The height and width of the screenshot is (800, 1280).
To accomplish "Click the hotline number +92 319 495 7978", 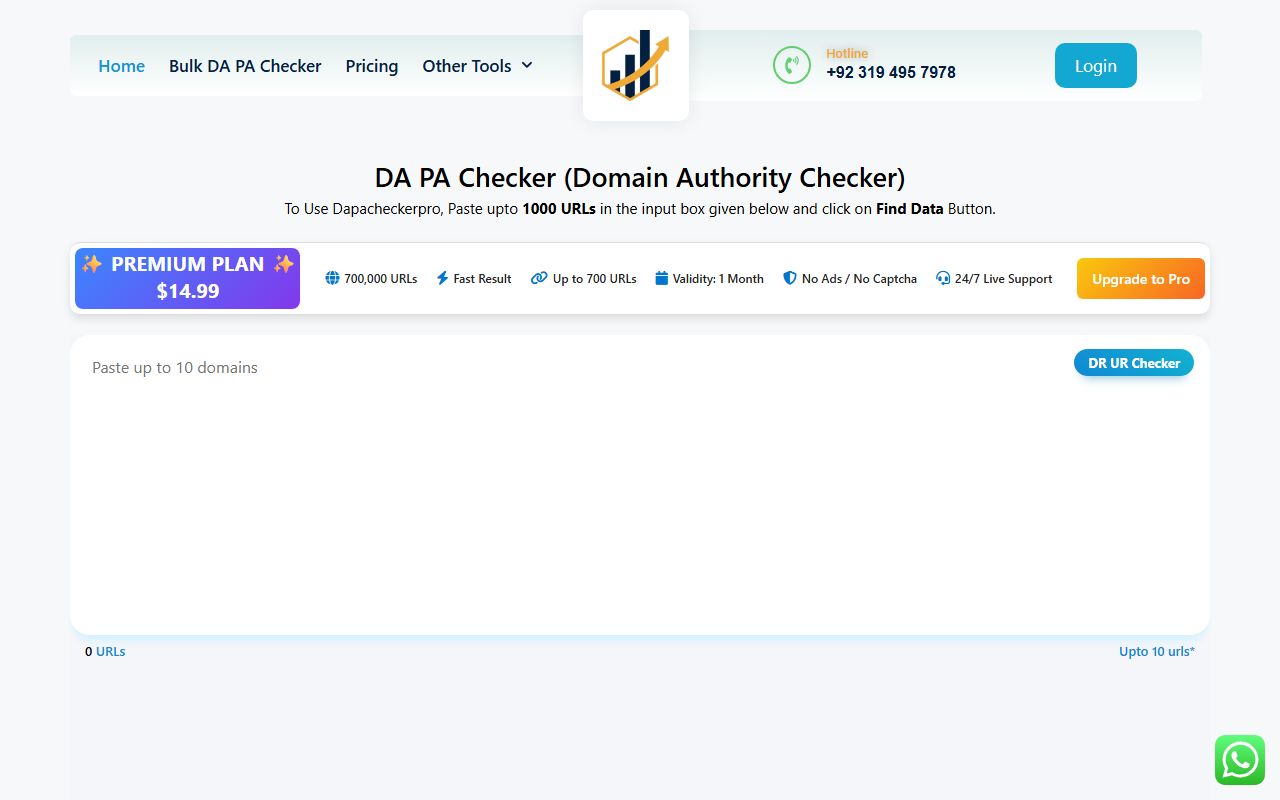I will pos(891,72).
